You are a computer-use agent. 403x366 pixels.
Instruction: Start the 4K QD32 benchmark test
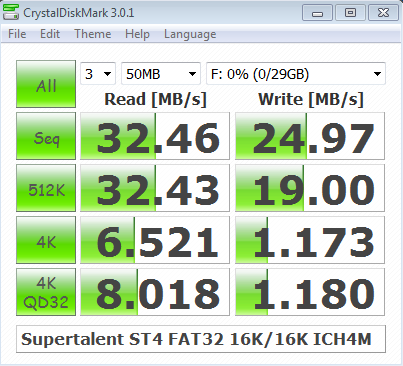[x=46, y=292]
